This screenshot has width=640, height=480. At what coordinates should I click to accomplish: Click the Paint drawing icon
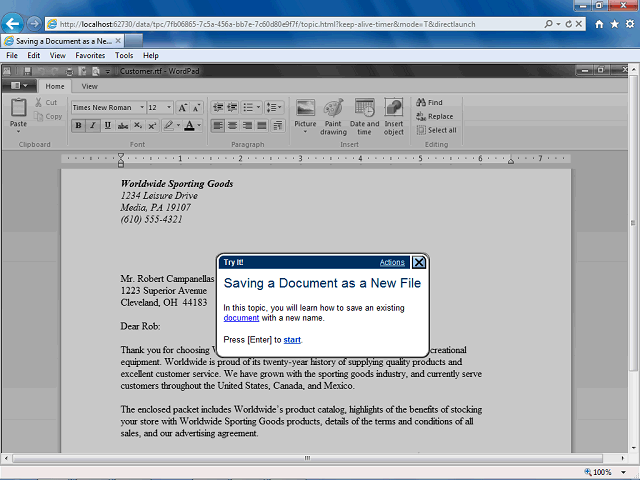333,108
